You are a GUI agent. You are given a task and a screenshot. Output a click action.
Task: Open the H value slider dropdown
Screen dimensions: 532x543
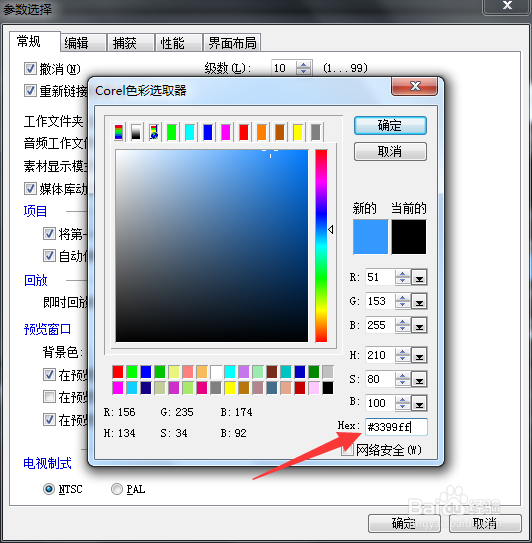click(419, 355)
